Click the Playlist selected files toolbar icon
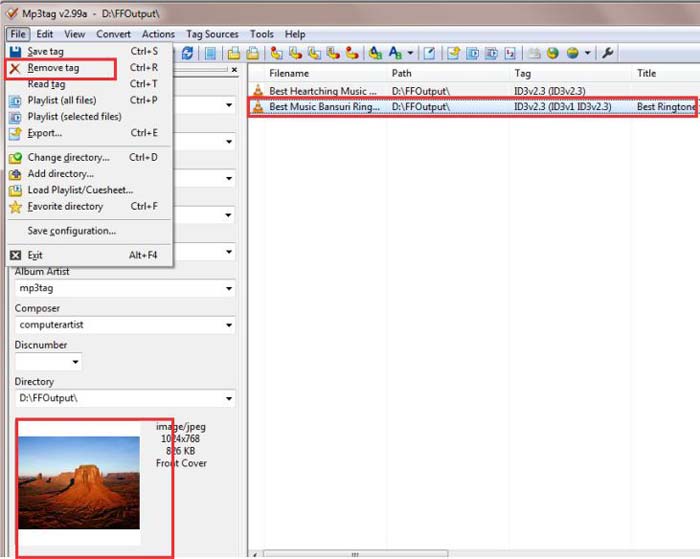This screenshot has height=559, width=700. point(491,53)
